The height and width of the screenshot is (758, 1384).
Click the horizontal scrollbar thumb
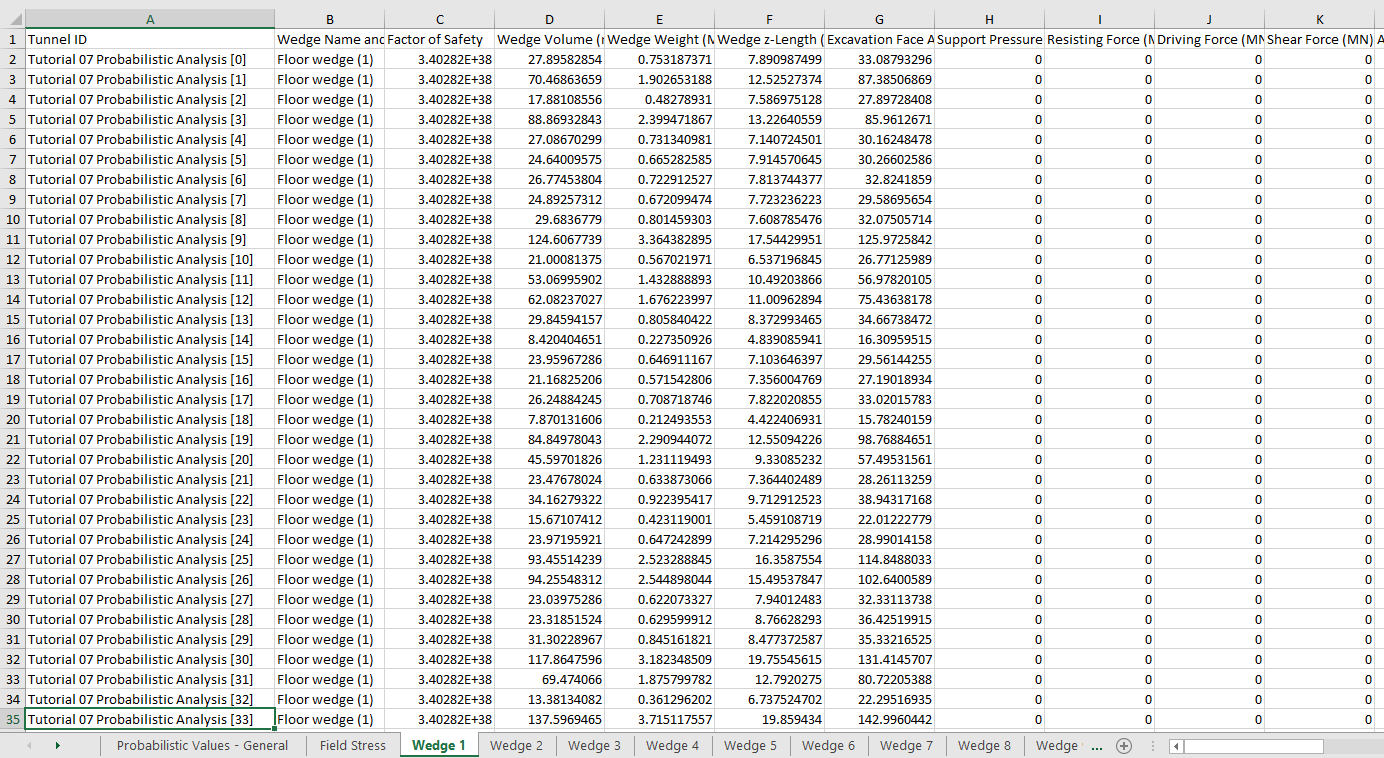[1253, 746]
